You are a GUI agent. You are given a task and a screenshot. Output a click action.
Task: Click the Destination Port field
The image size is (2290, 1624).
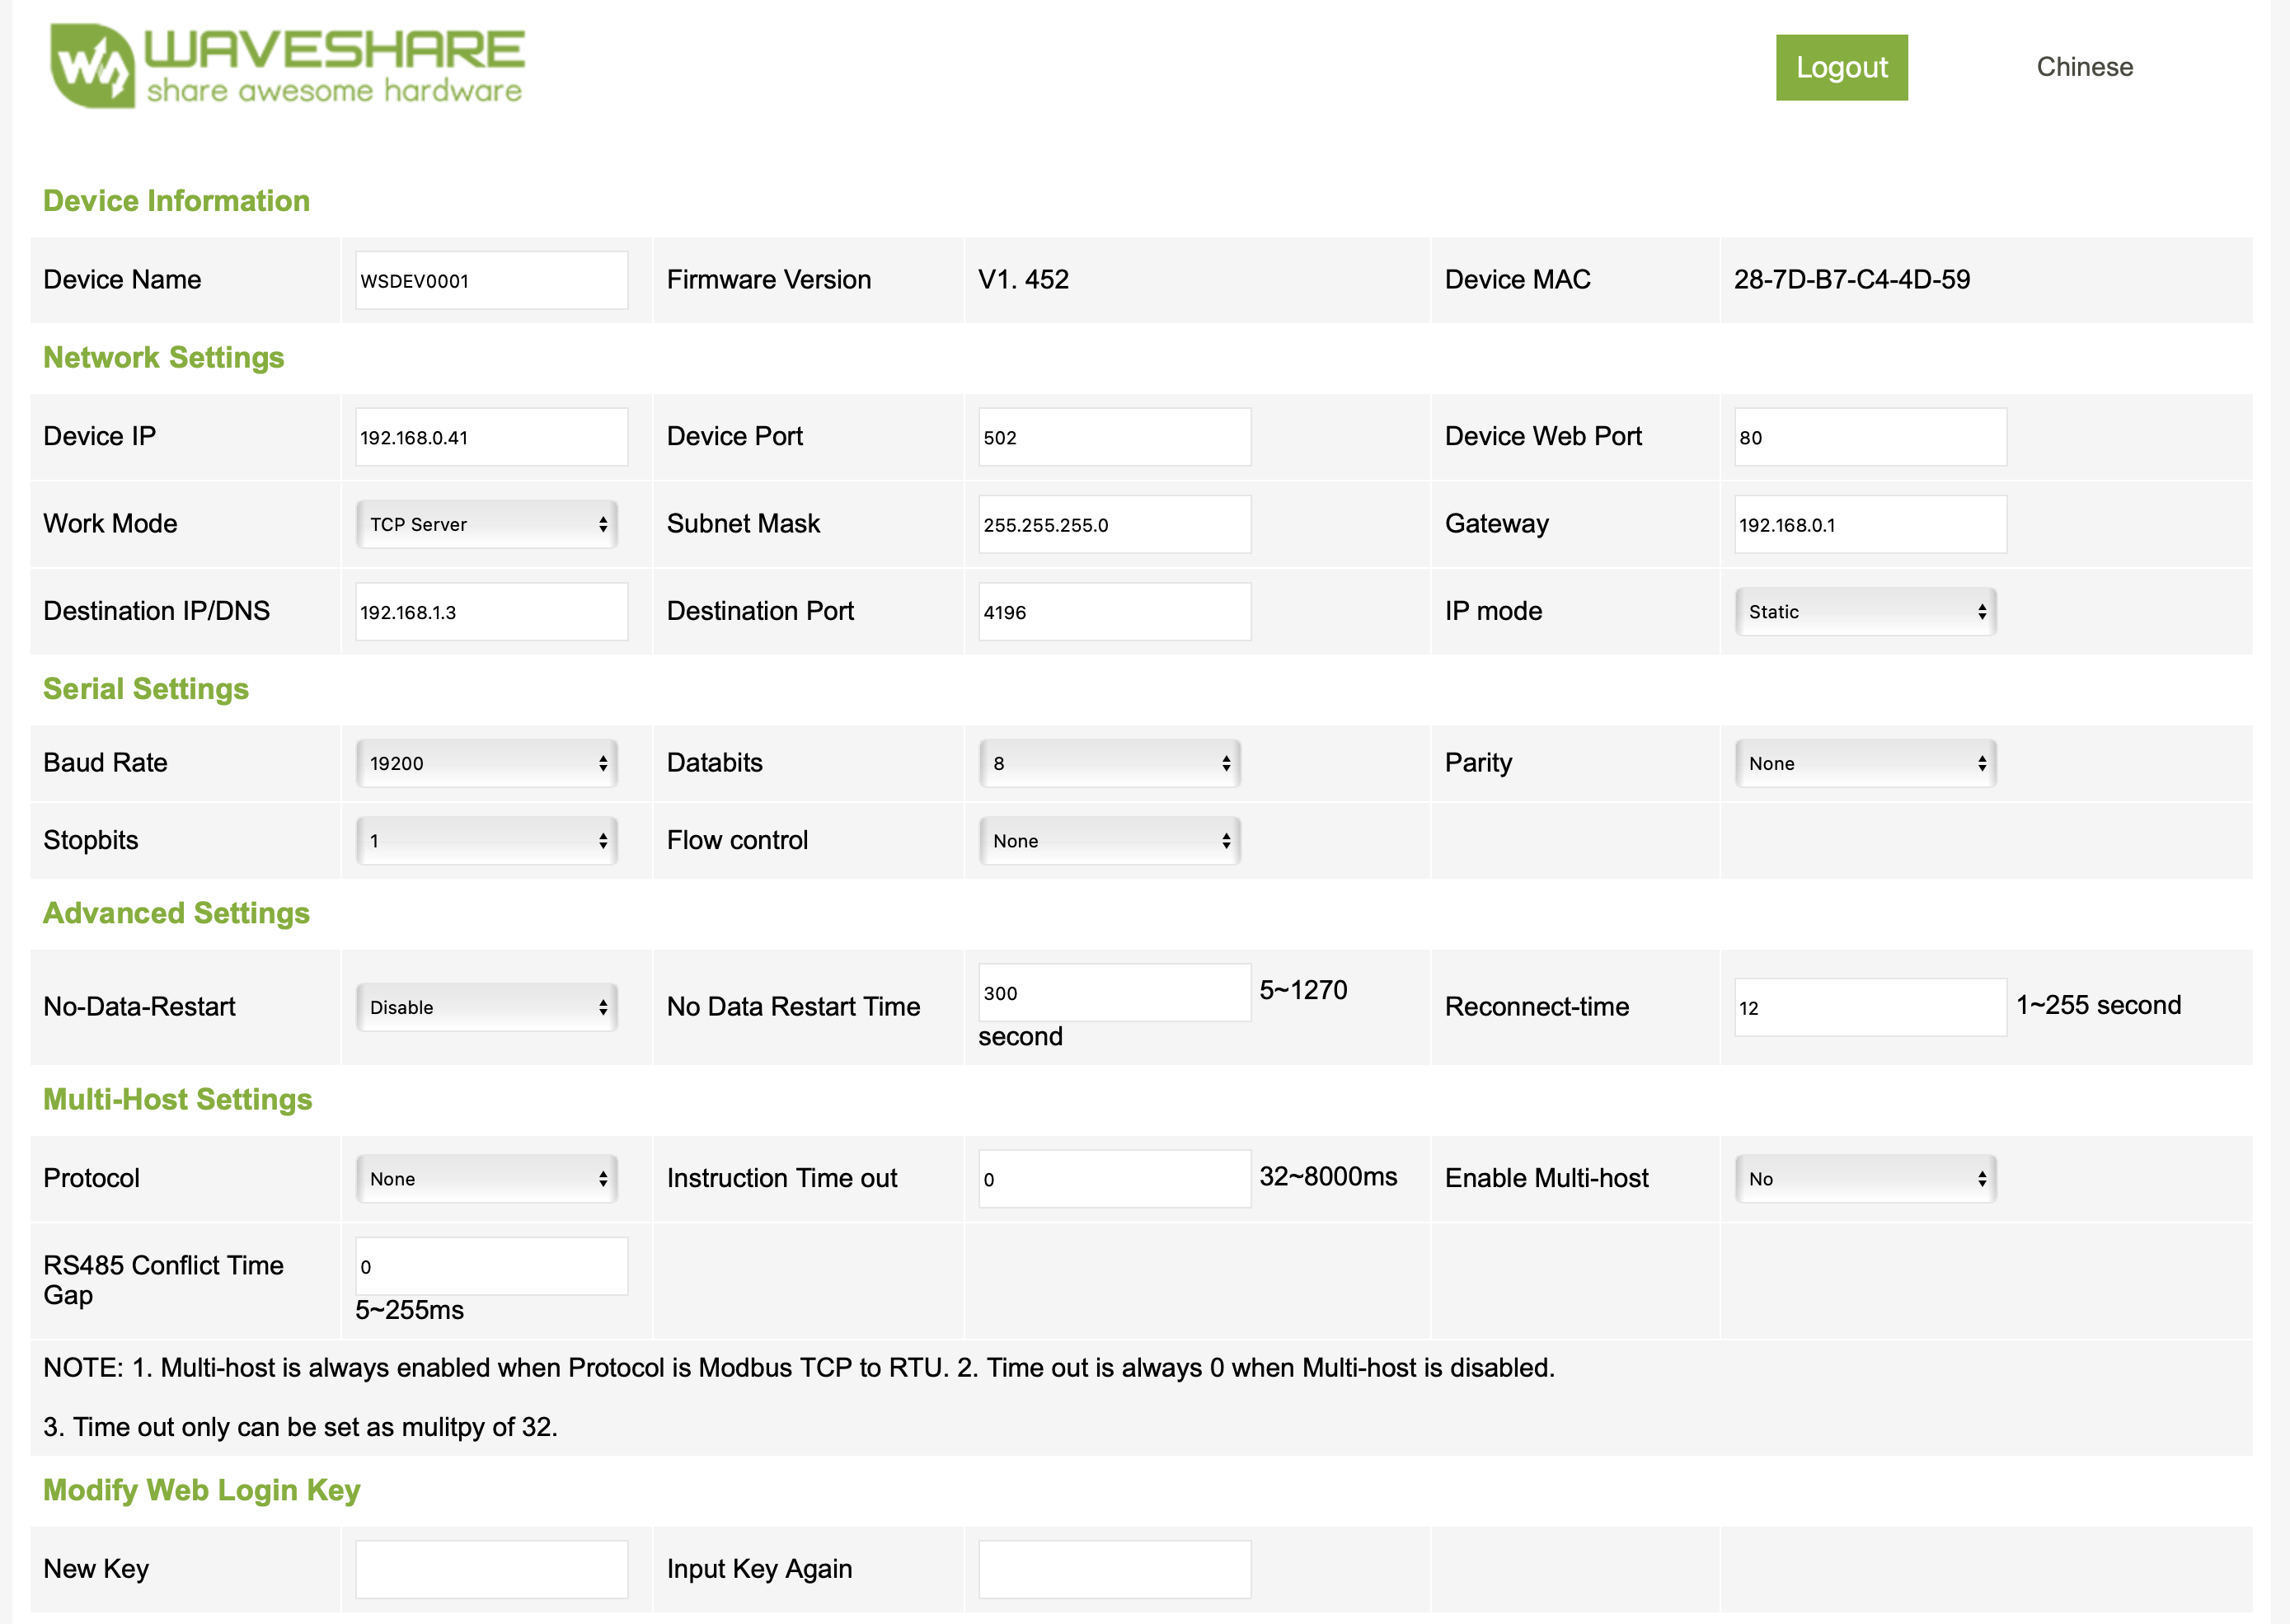point(1113,611)
